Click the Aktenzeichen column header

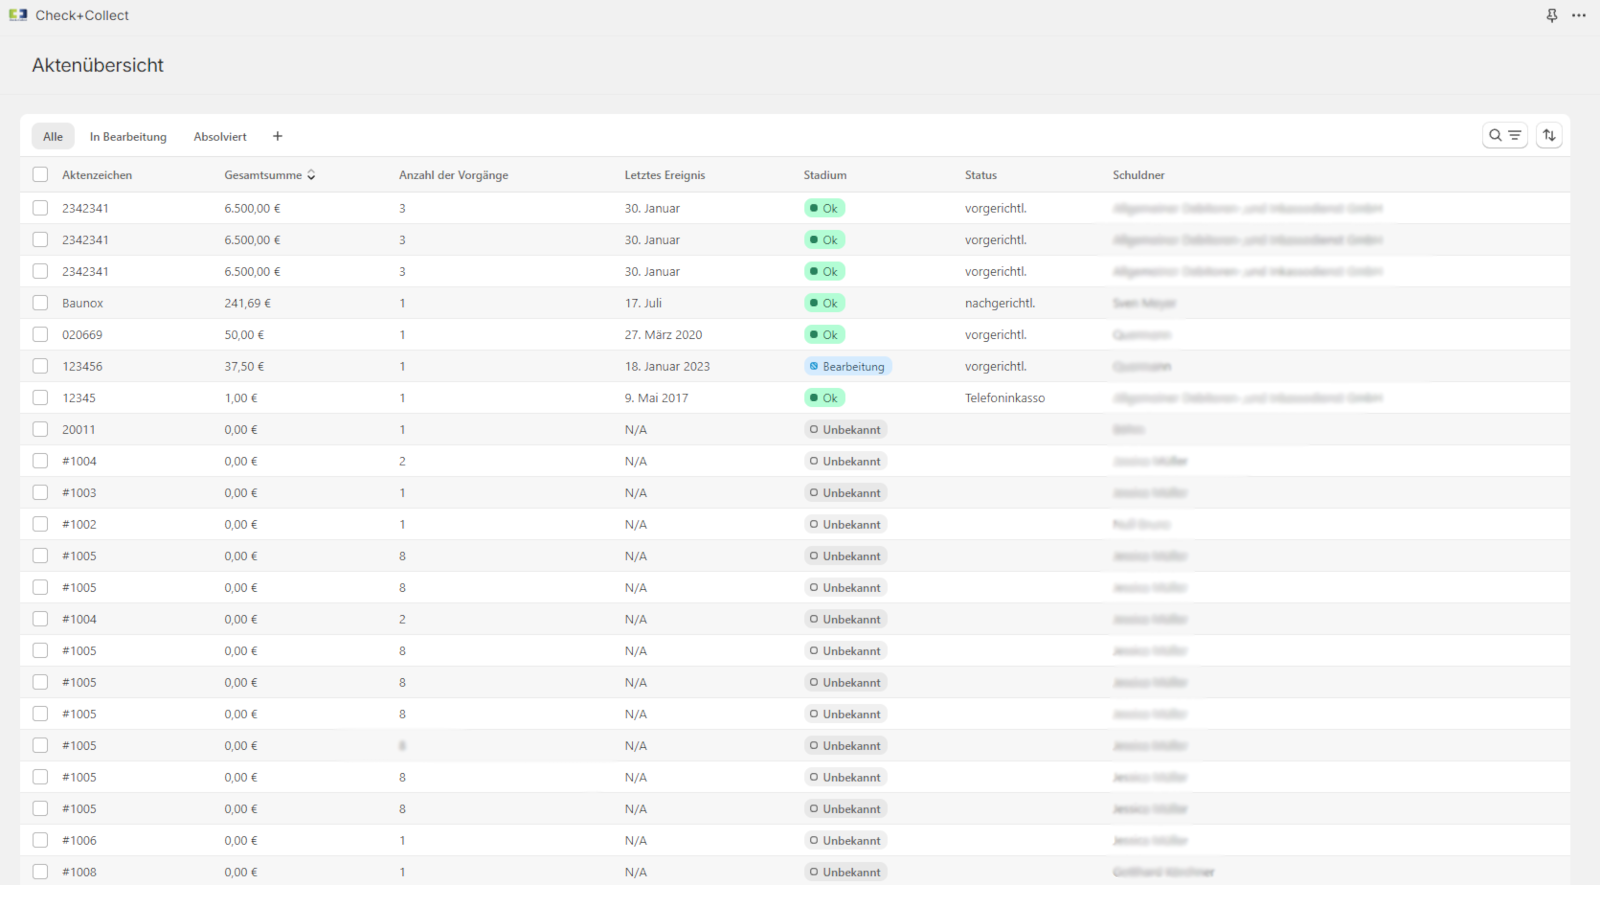point(97,175)
